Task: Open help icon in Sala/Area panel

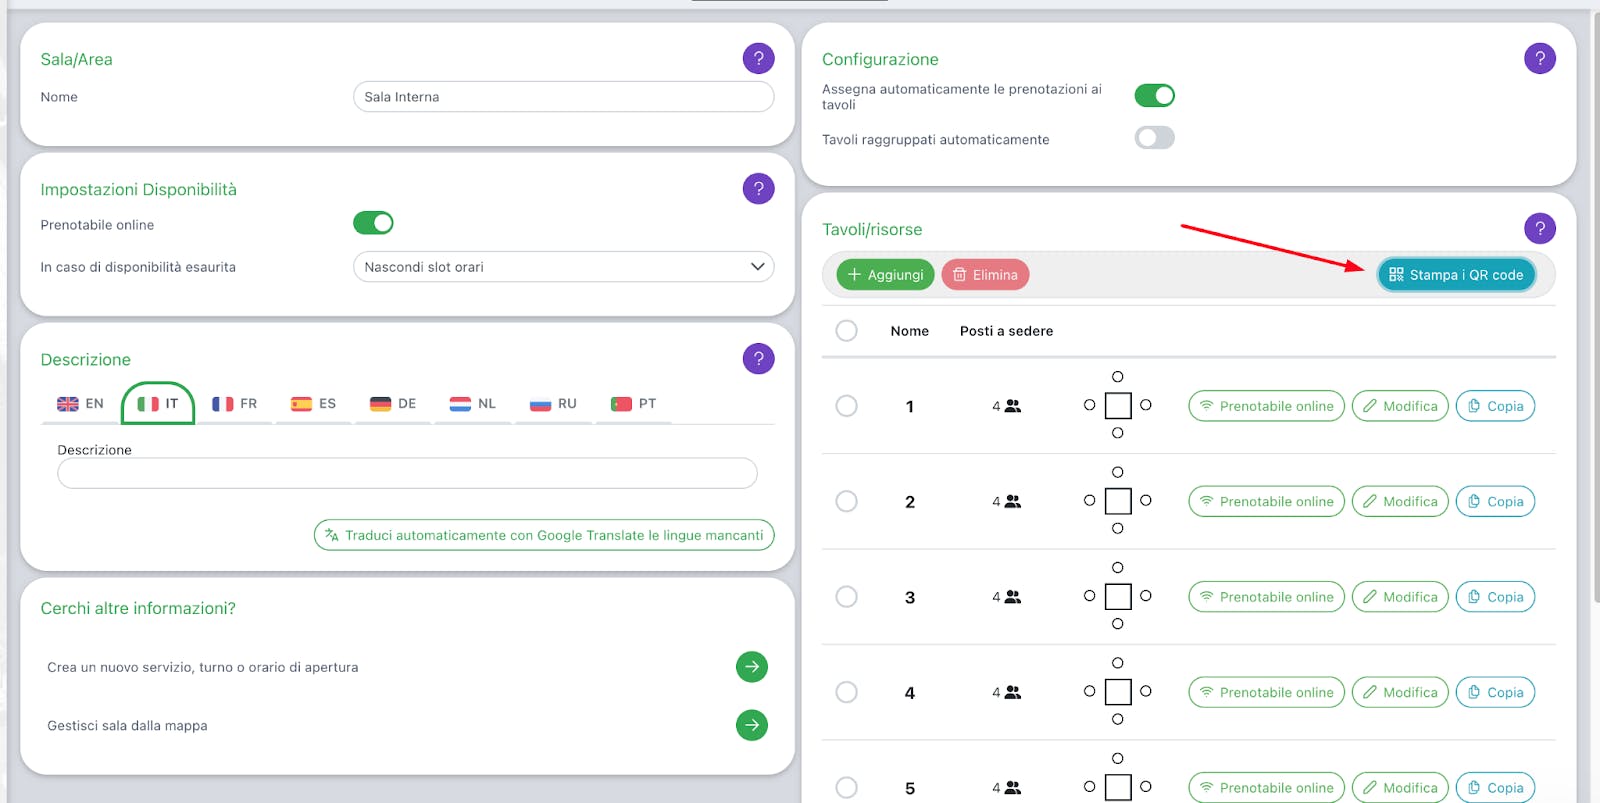Action: coord(758,58)
